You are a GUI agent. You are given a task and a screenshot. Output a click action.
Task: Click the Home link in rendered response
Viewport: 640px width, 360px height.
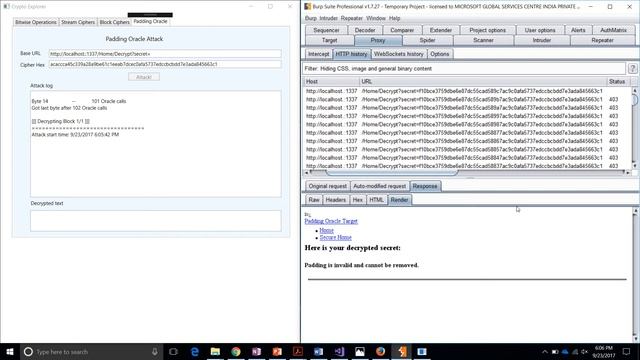[x=327, y=231]
